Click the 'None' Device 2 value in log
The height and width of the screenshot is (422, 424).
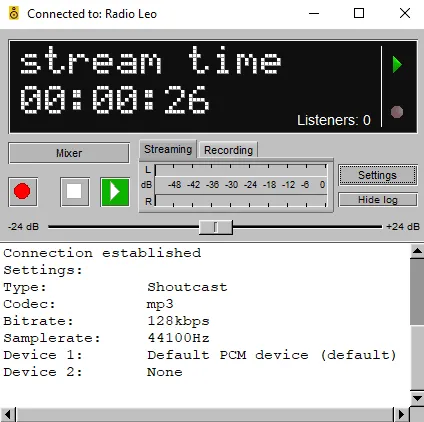point(165,372)
